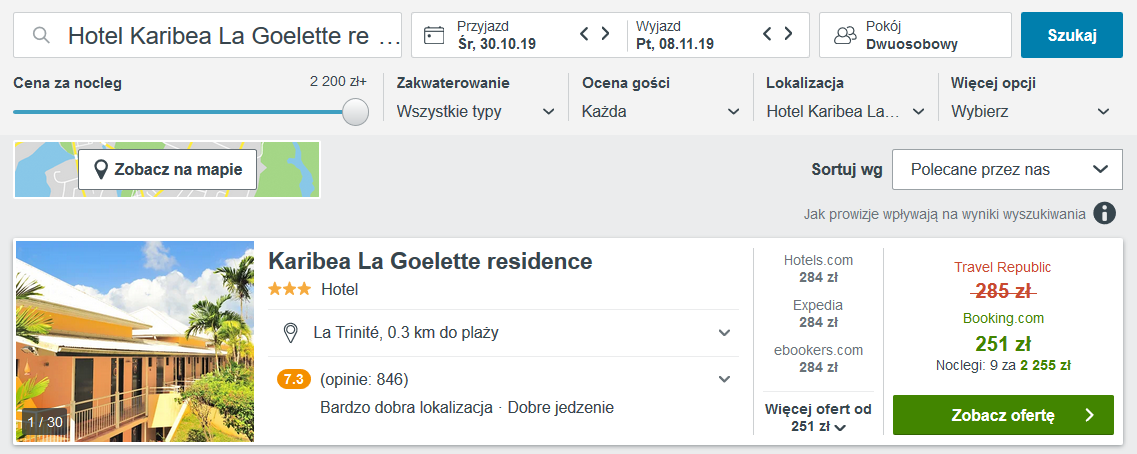Click Noclegi: 9 za 2 255 zł text
Screen dimensions: 1137x454
pyautogui.click(x=1003, y=366)
